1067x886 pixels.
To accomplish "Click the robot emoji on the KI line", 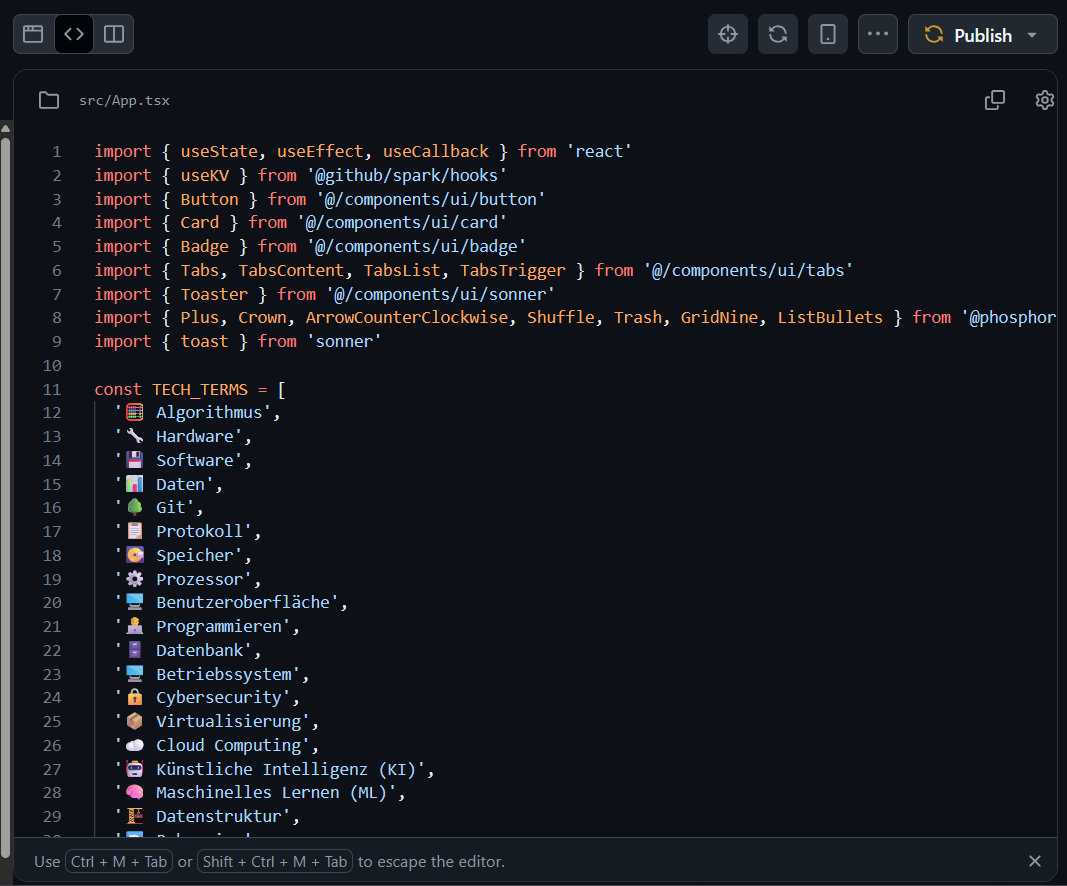I will [x=133, y=769].
